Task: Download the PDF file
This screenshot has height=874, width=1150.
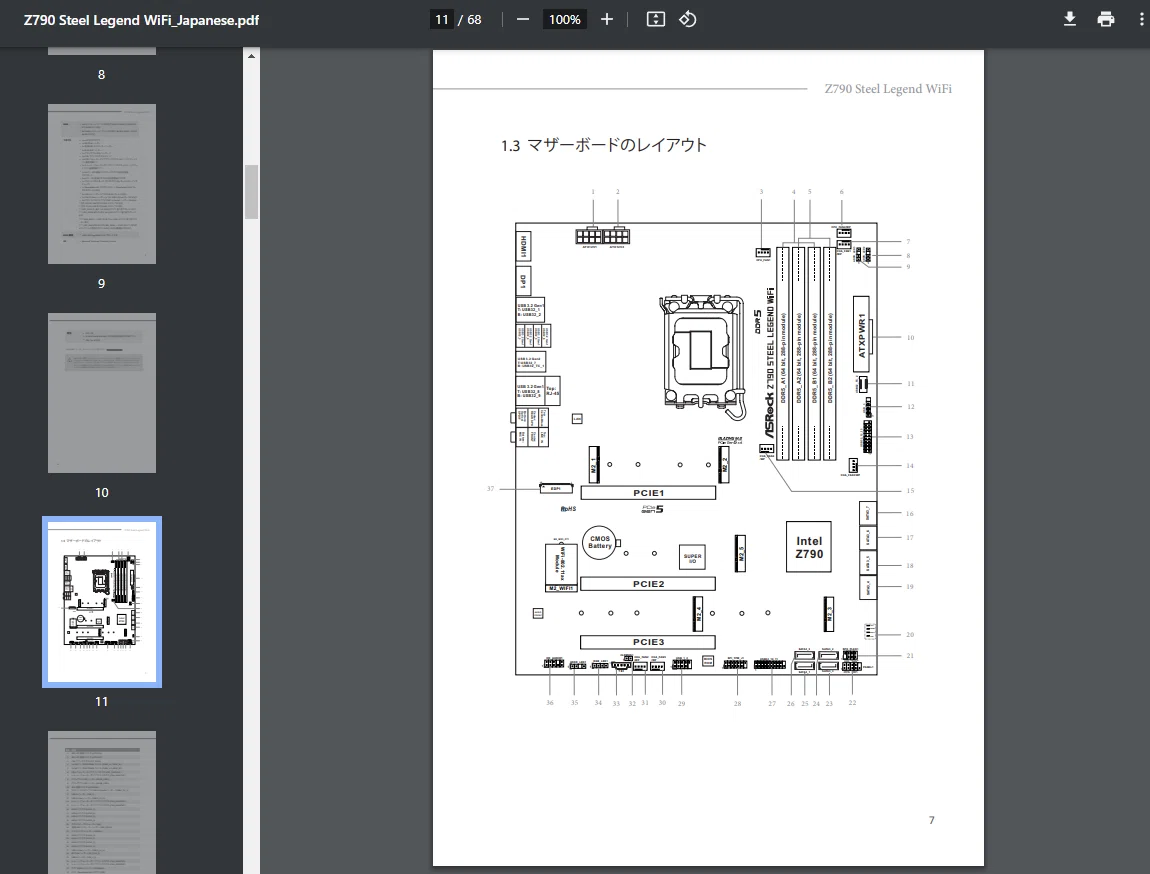Action: click(1070, 20)
